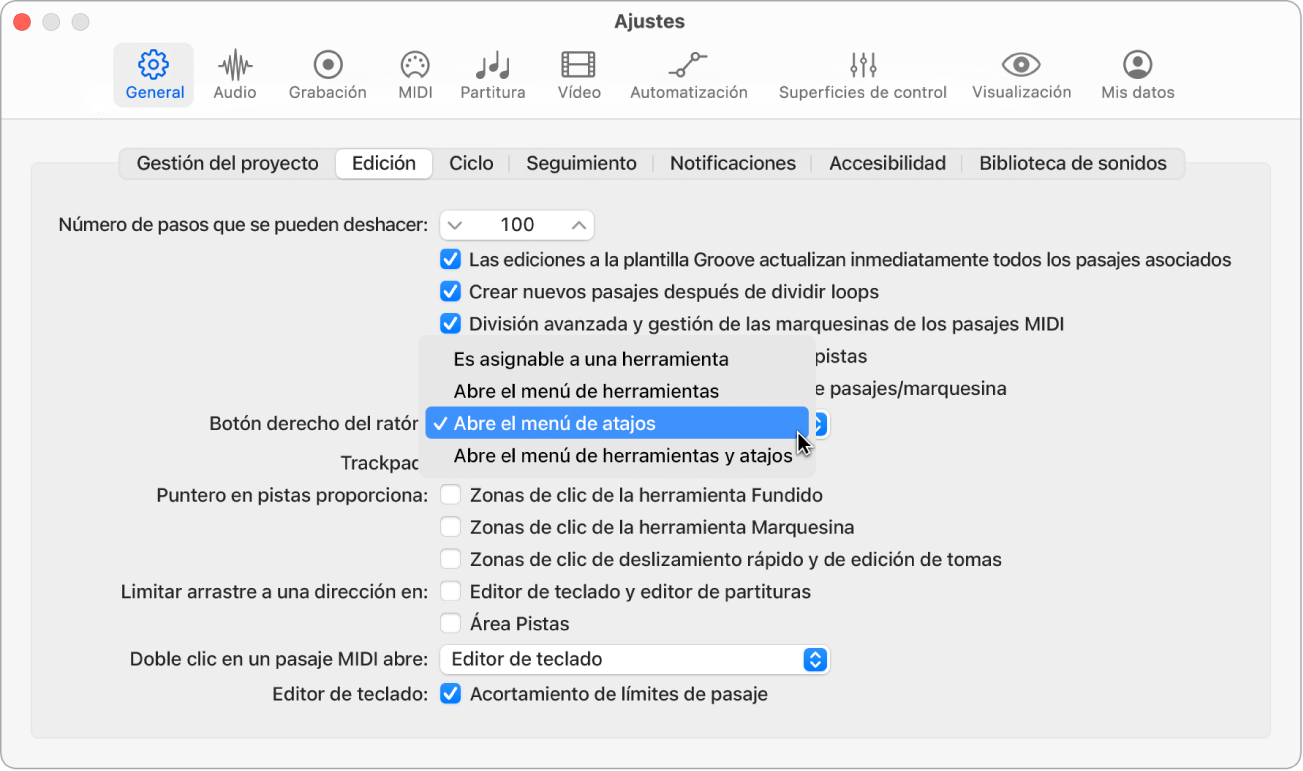
Task: Open the Audio settings icon
Action: [x=234, y=74]
